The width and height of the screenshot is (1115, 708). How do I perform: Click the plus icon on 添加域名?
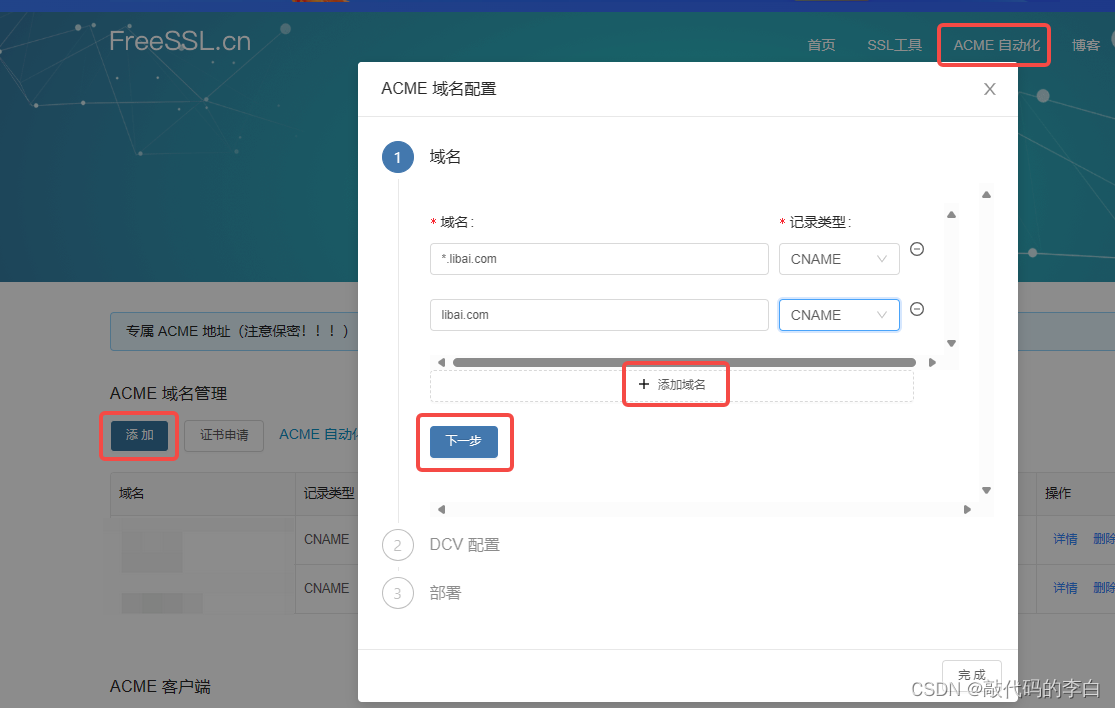tap(645, 384)
